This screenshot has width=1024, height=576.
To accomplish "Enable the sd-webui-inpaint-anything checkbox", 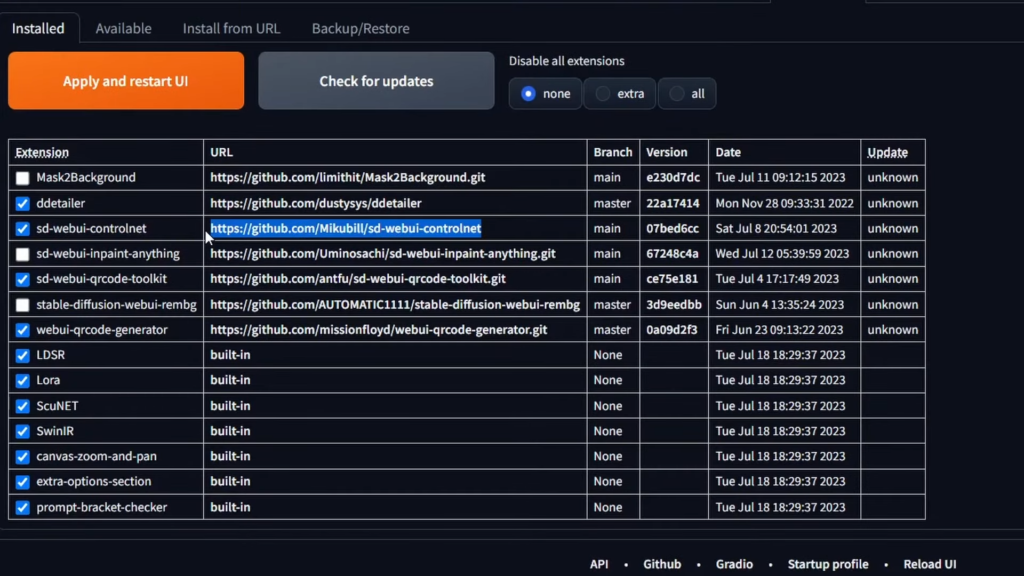I will click(23, 254).
